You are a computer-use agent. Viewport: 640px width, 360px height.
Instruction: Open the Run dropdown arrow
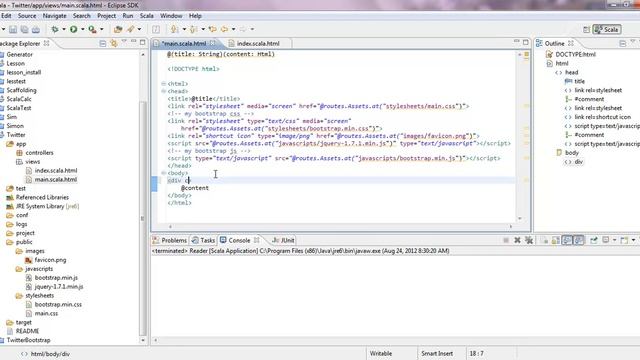coord(82,29)
